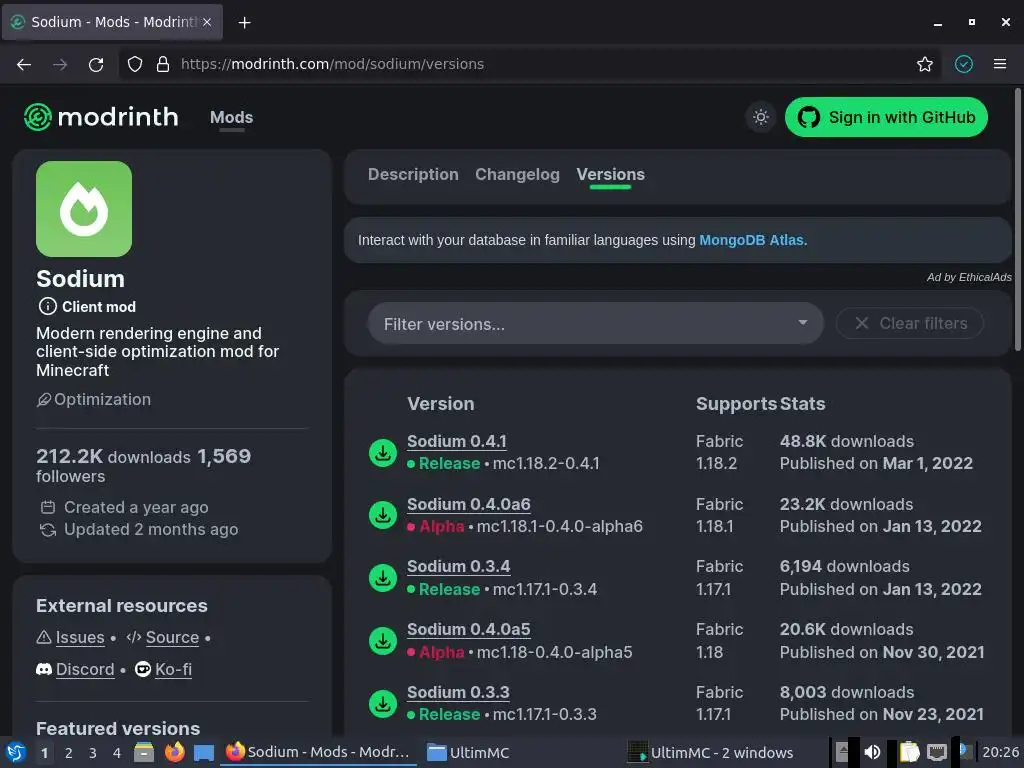
Task: Close the Sodium Modrinth tab
Action: tap(207, 22)
